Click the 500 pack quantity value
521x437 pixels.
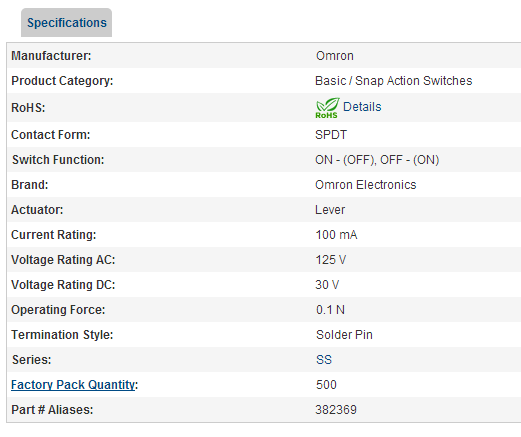[326, 385]
